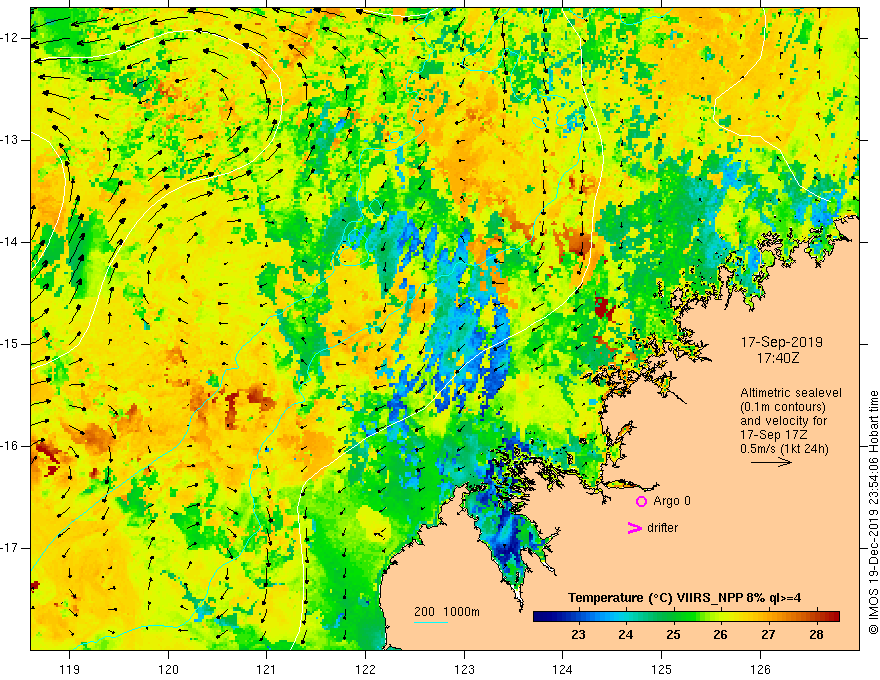Click the 0.5m/s (1kt 24h) label
Image resolution: width=880 pixels, height=680 pixels.
click(785, 449)
